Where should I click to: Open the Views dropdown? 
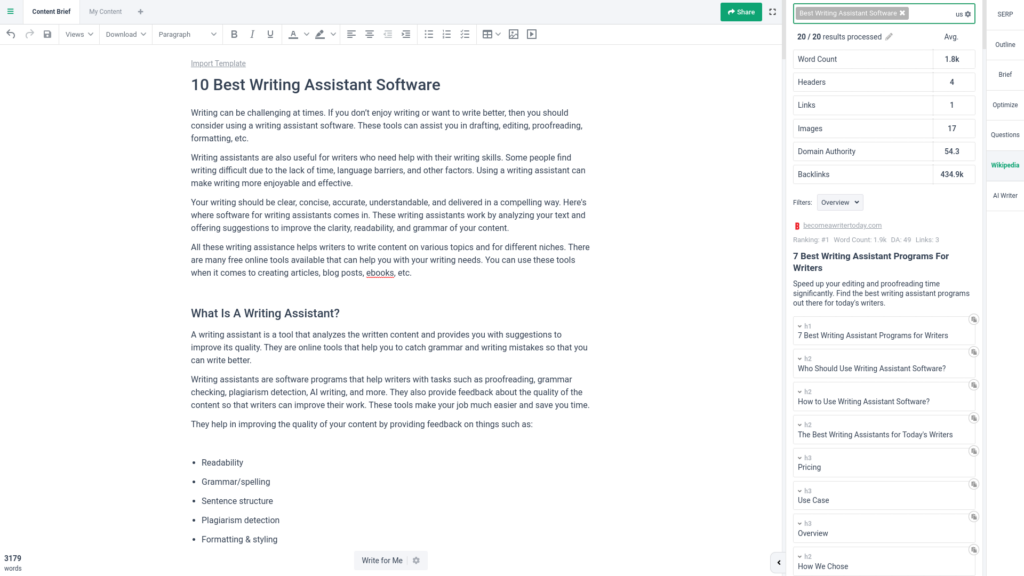[x=79, y=34]
